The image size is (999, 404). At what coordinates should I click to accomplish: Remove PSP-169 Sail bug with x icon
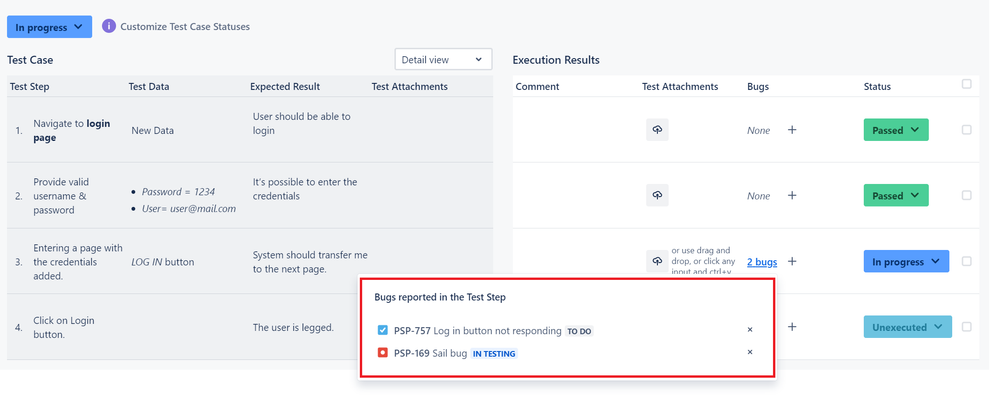[750, 352]
